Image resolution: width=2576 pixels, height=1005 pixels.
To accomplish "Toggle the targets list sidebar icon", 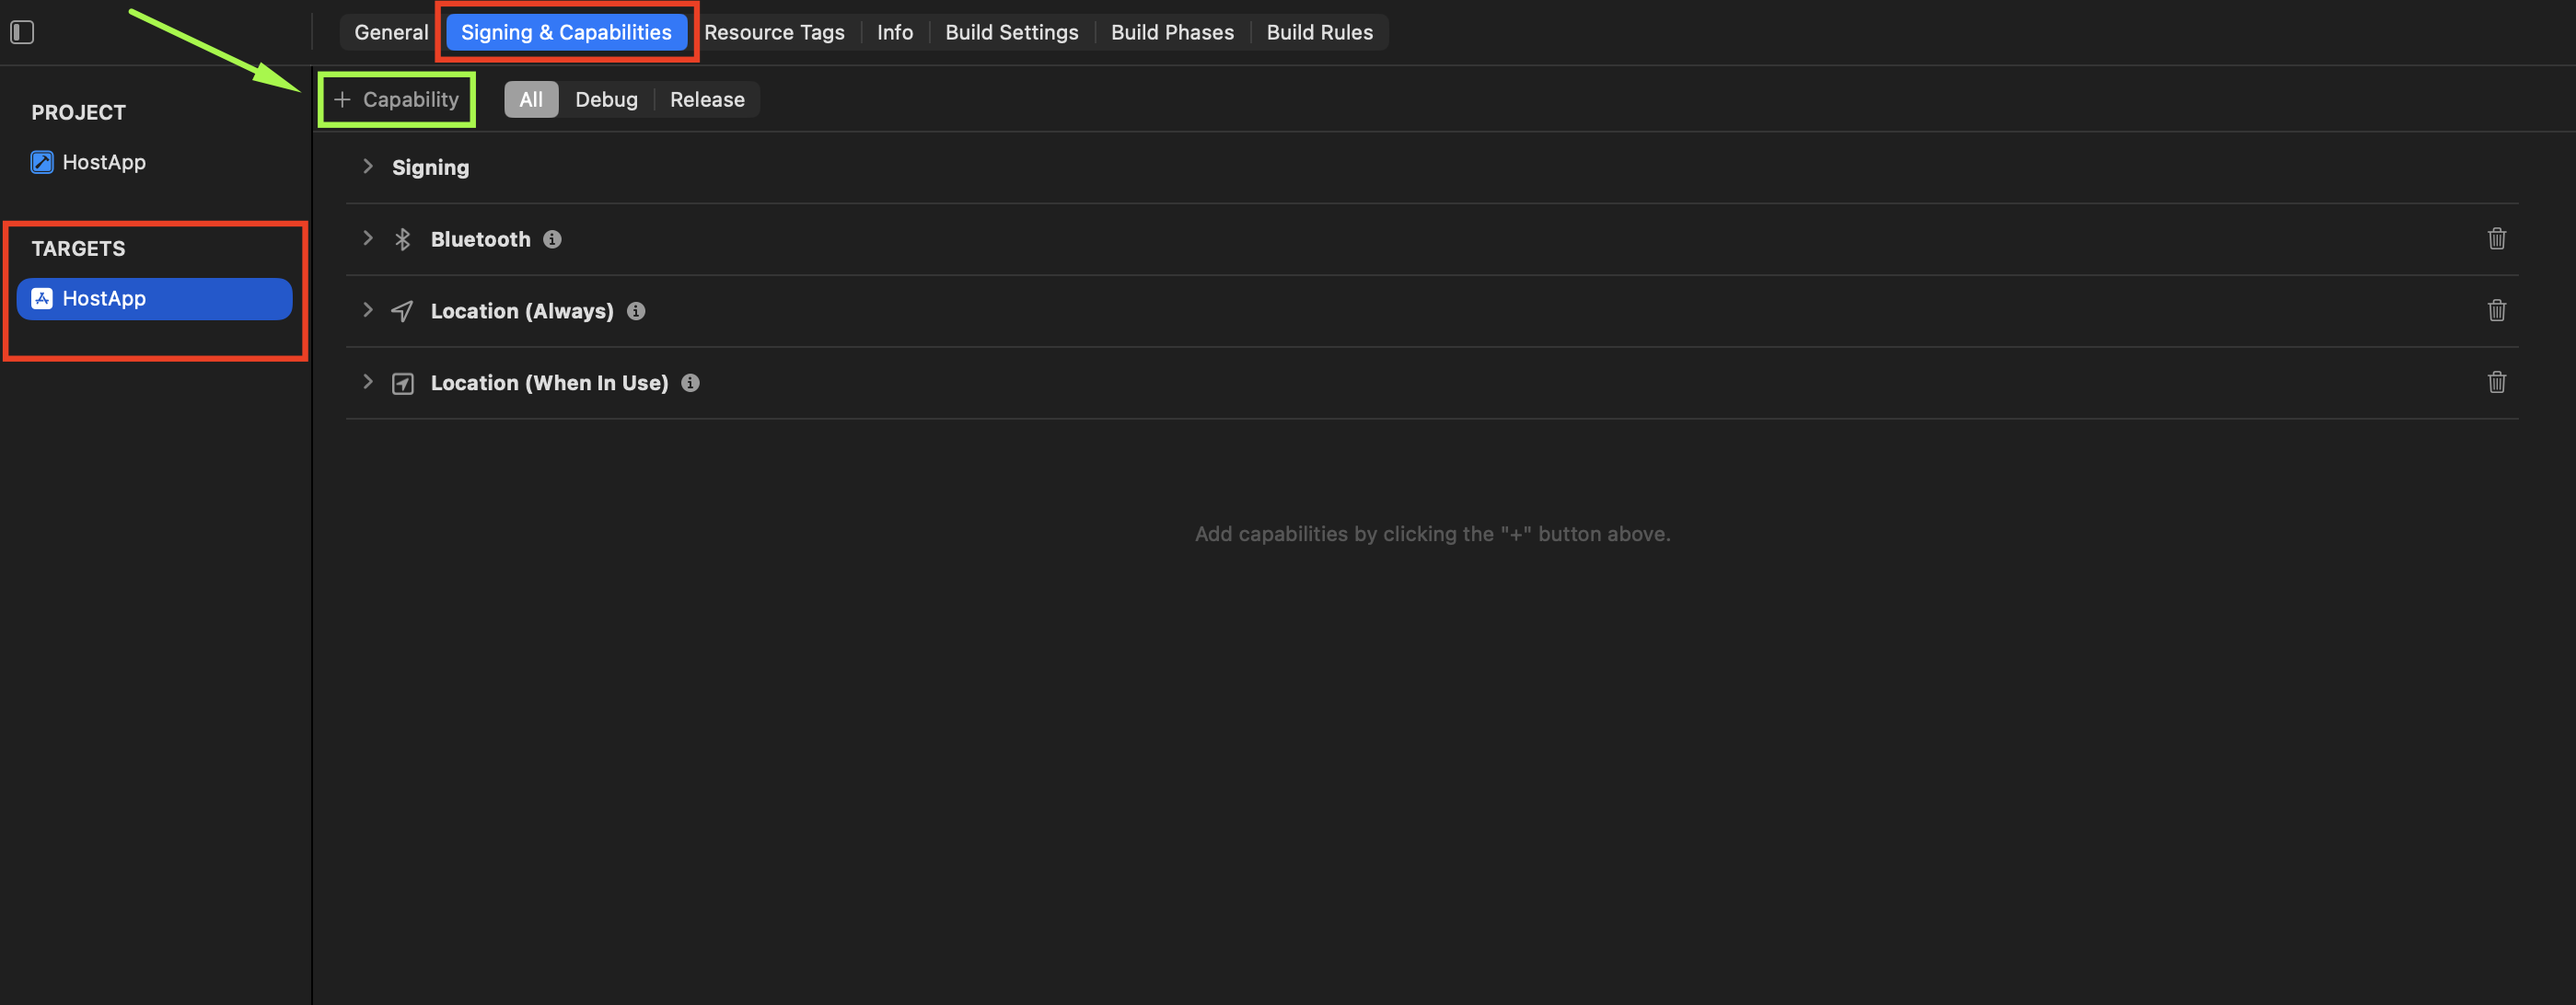I will point(22,32).
